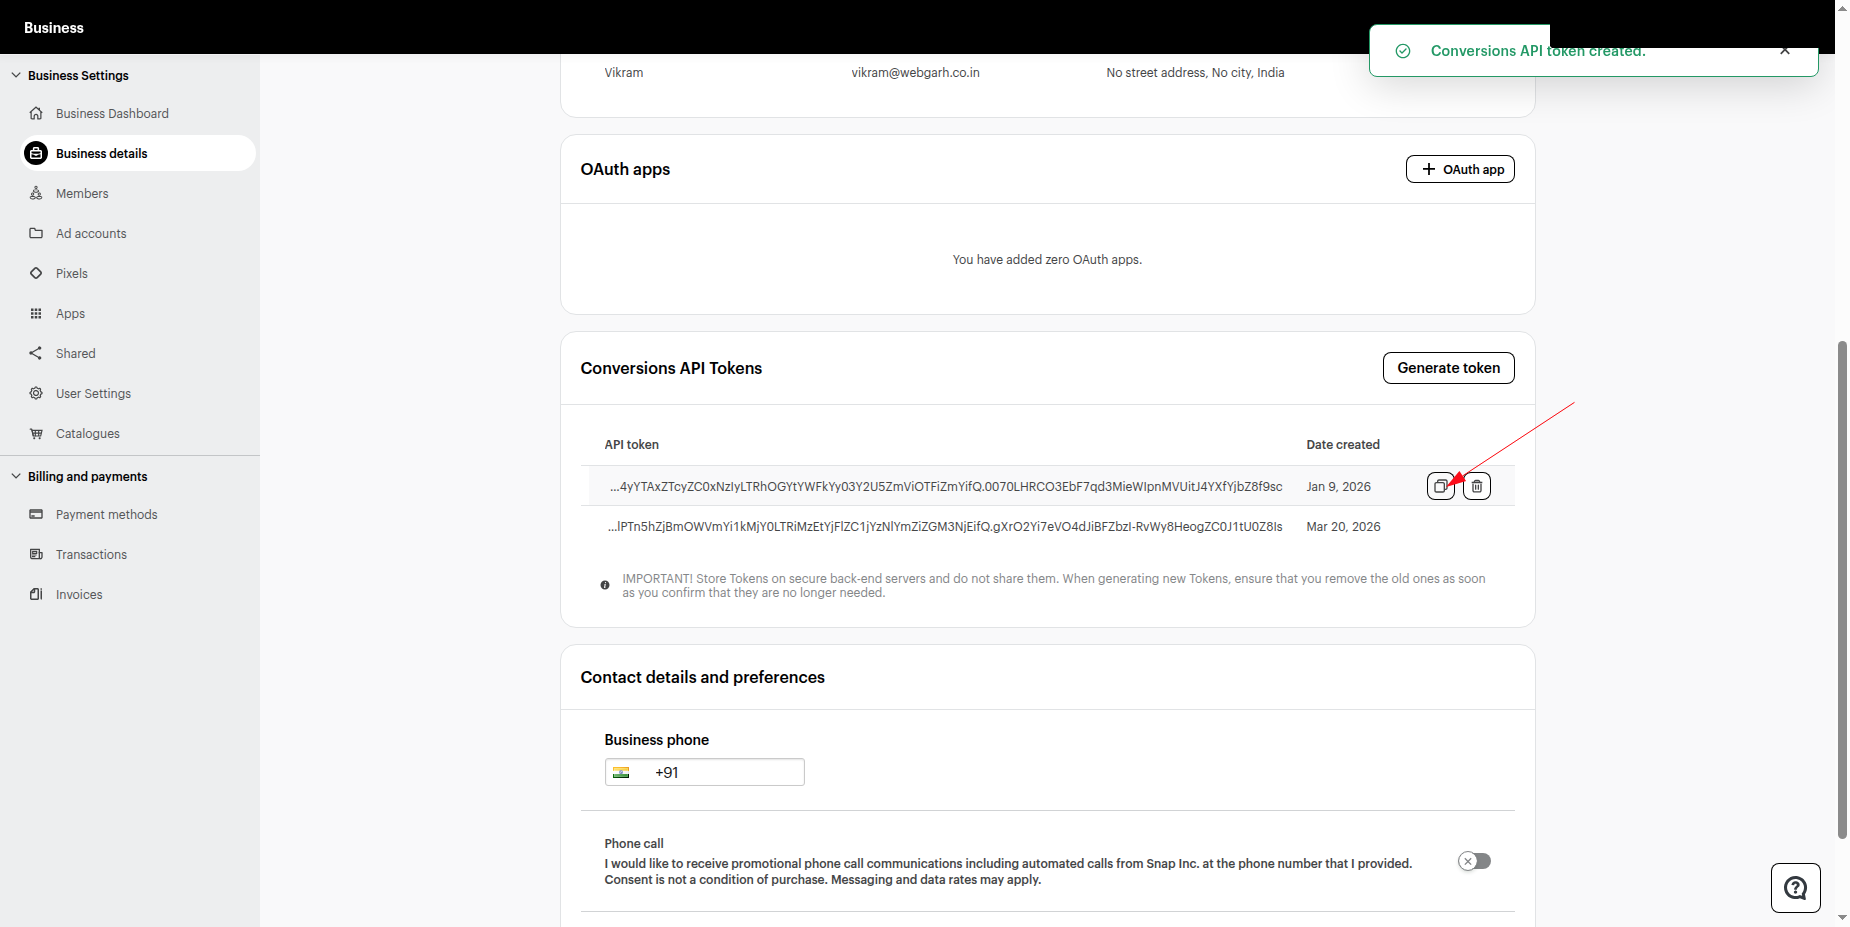This screenshot has height=927, width=1850.
Task: Click the Catalogues cart icon
Action: pos(36,433)
